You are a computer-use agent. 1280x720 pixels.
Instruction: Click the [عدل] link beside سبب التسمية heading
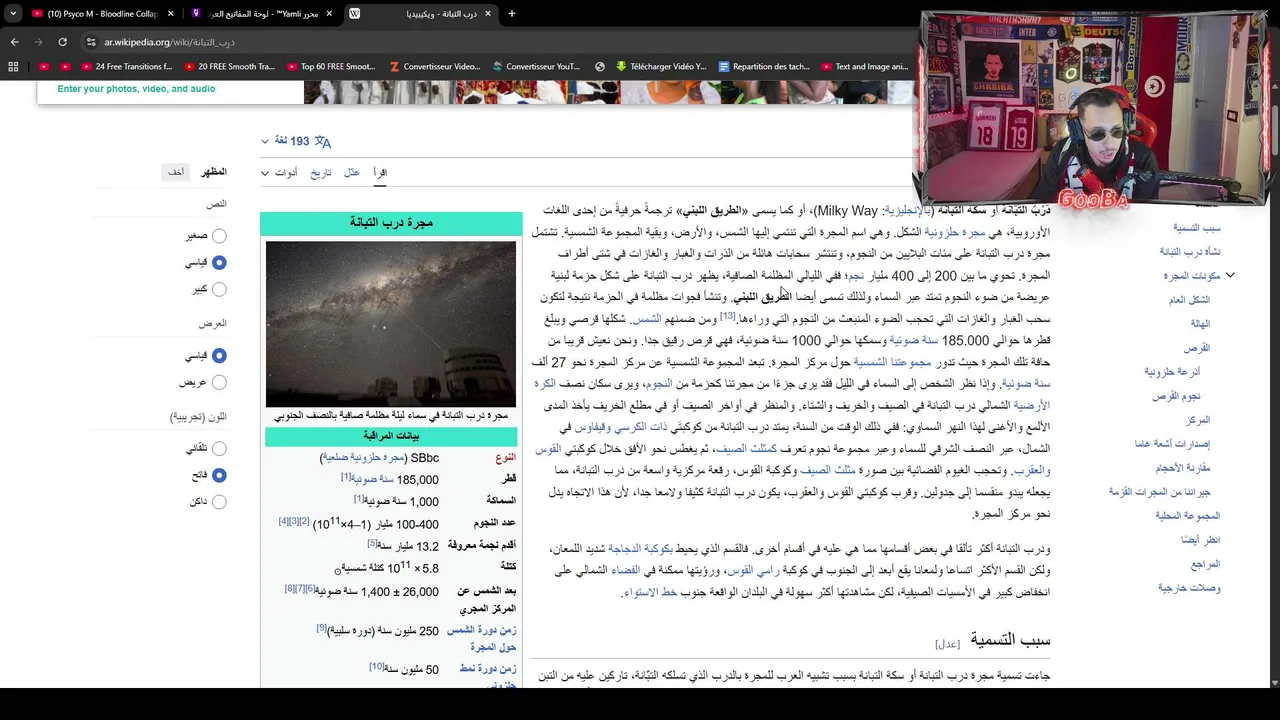pos(947,644)
